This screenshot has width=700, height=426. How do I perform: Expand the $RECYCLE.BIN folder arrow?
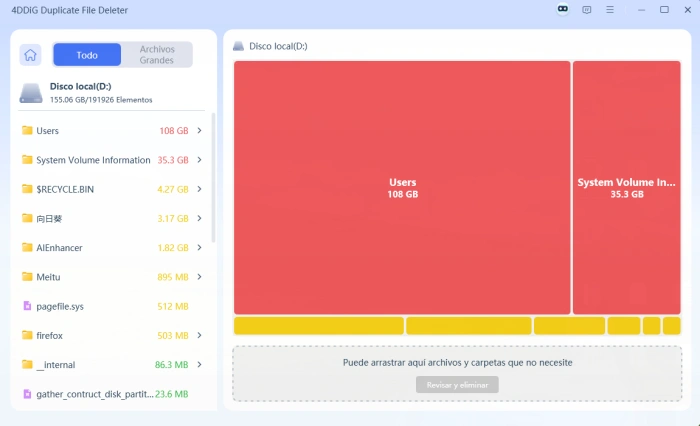coord(200,189)
